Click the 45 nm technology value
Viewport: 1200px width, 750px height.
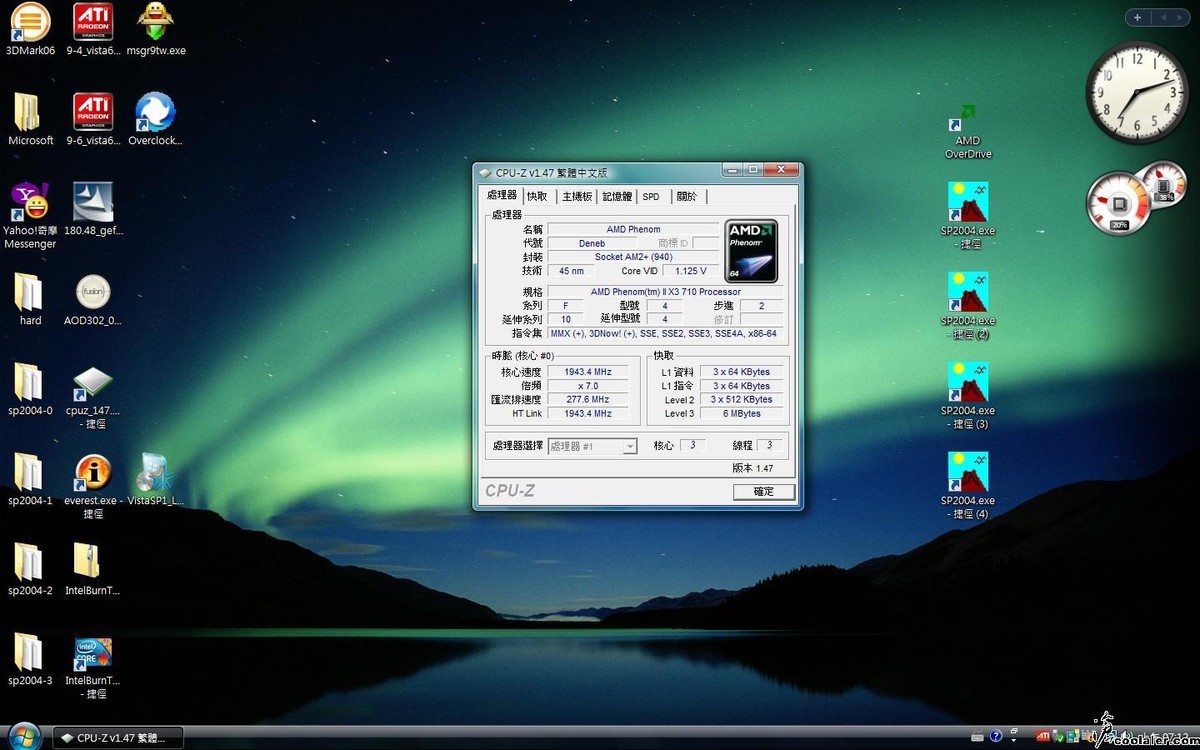click(571, 271)
